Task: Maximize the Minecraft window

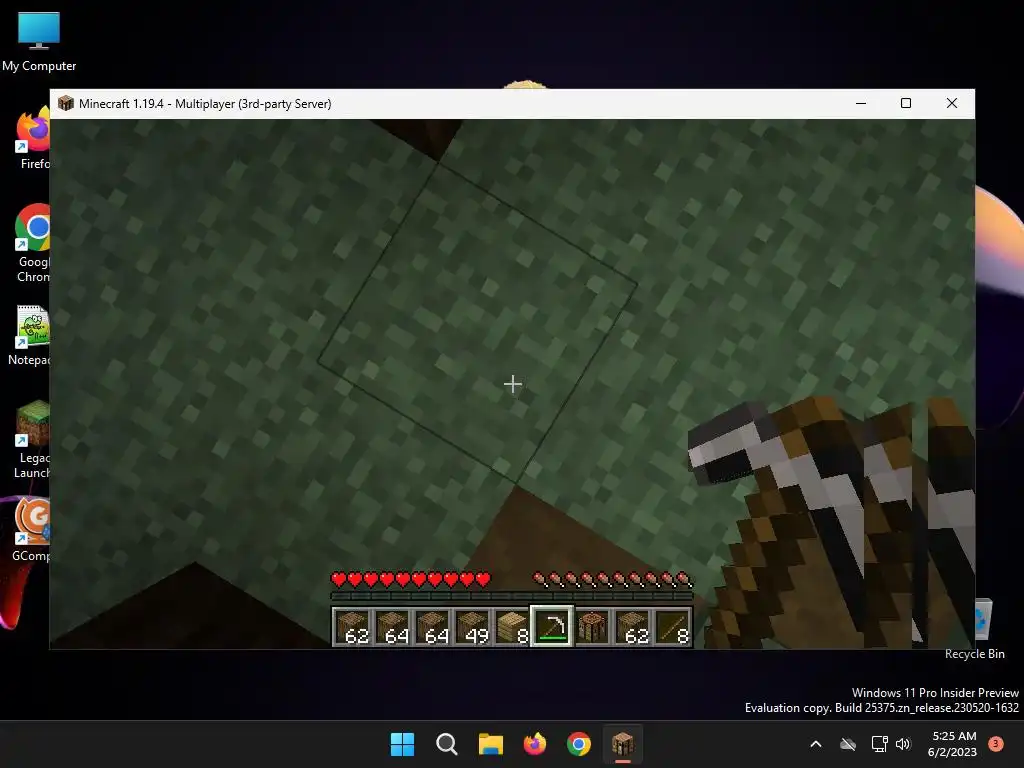Action: [906, 103]
